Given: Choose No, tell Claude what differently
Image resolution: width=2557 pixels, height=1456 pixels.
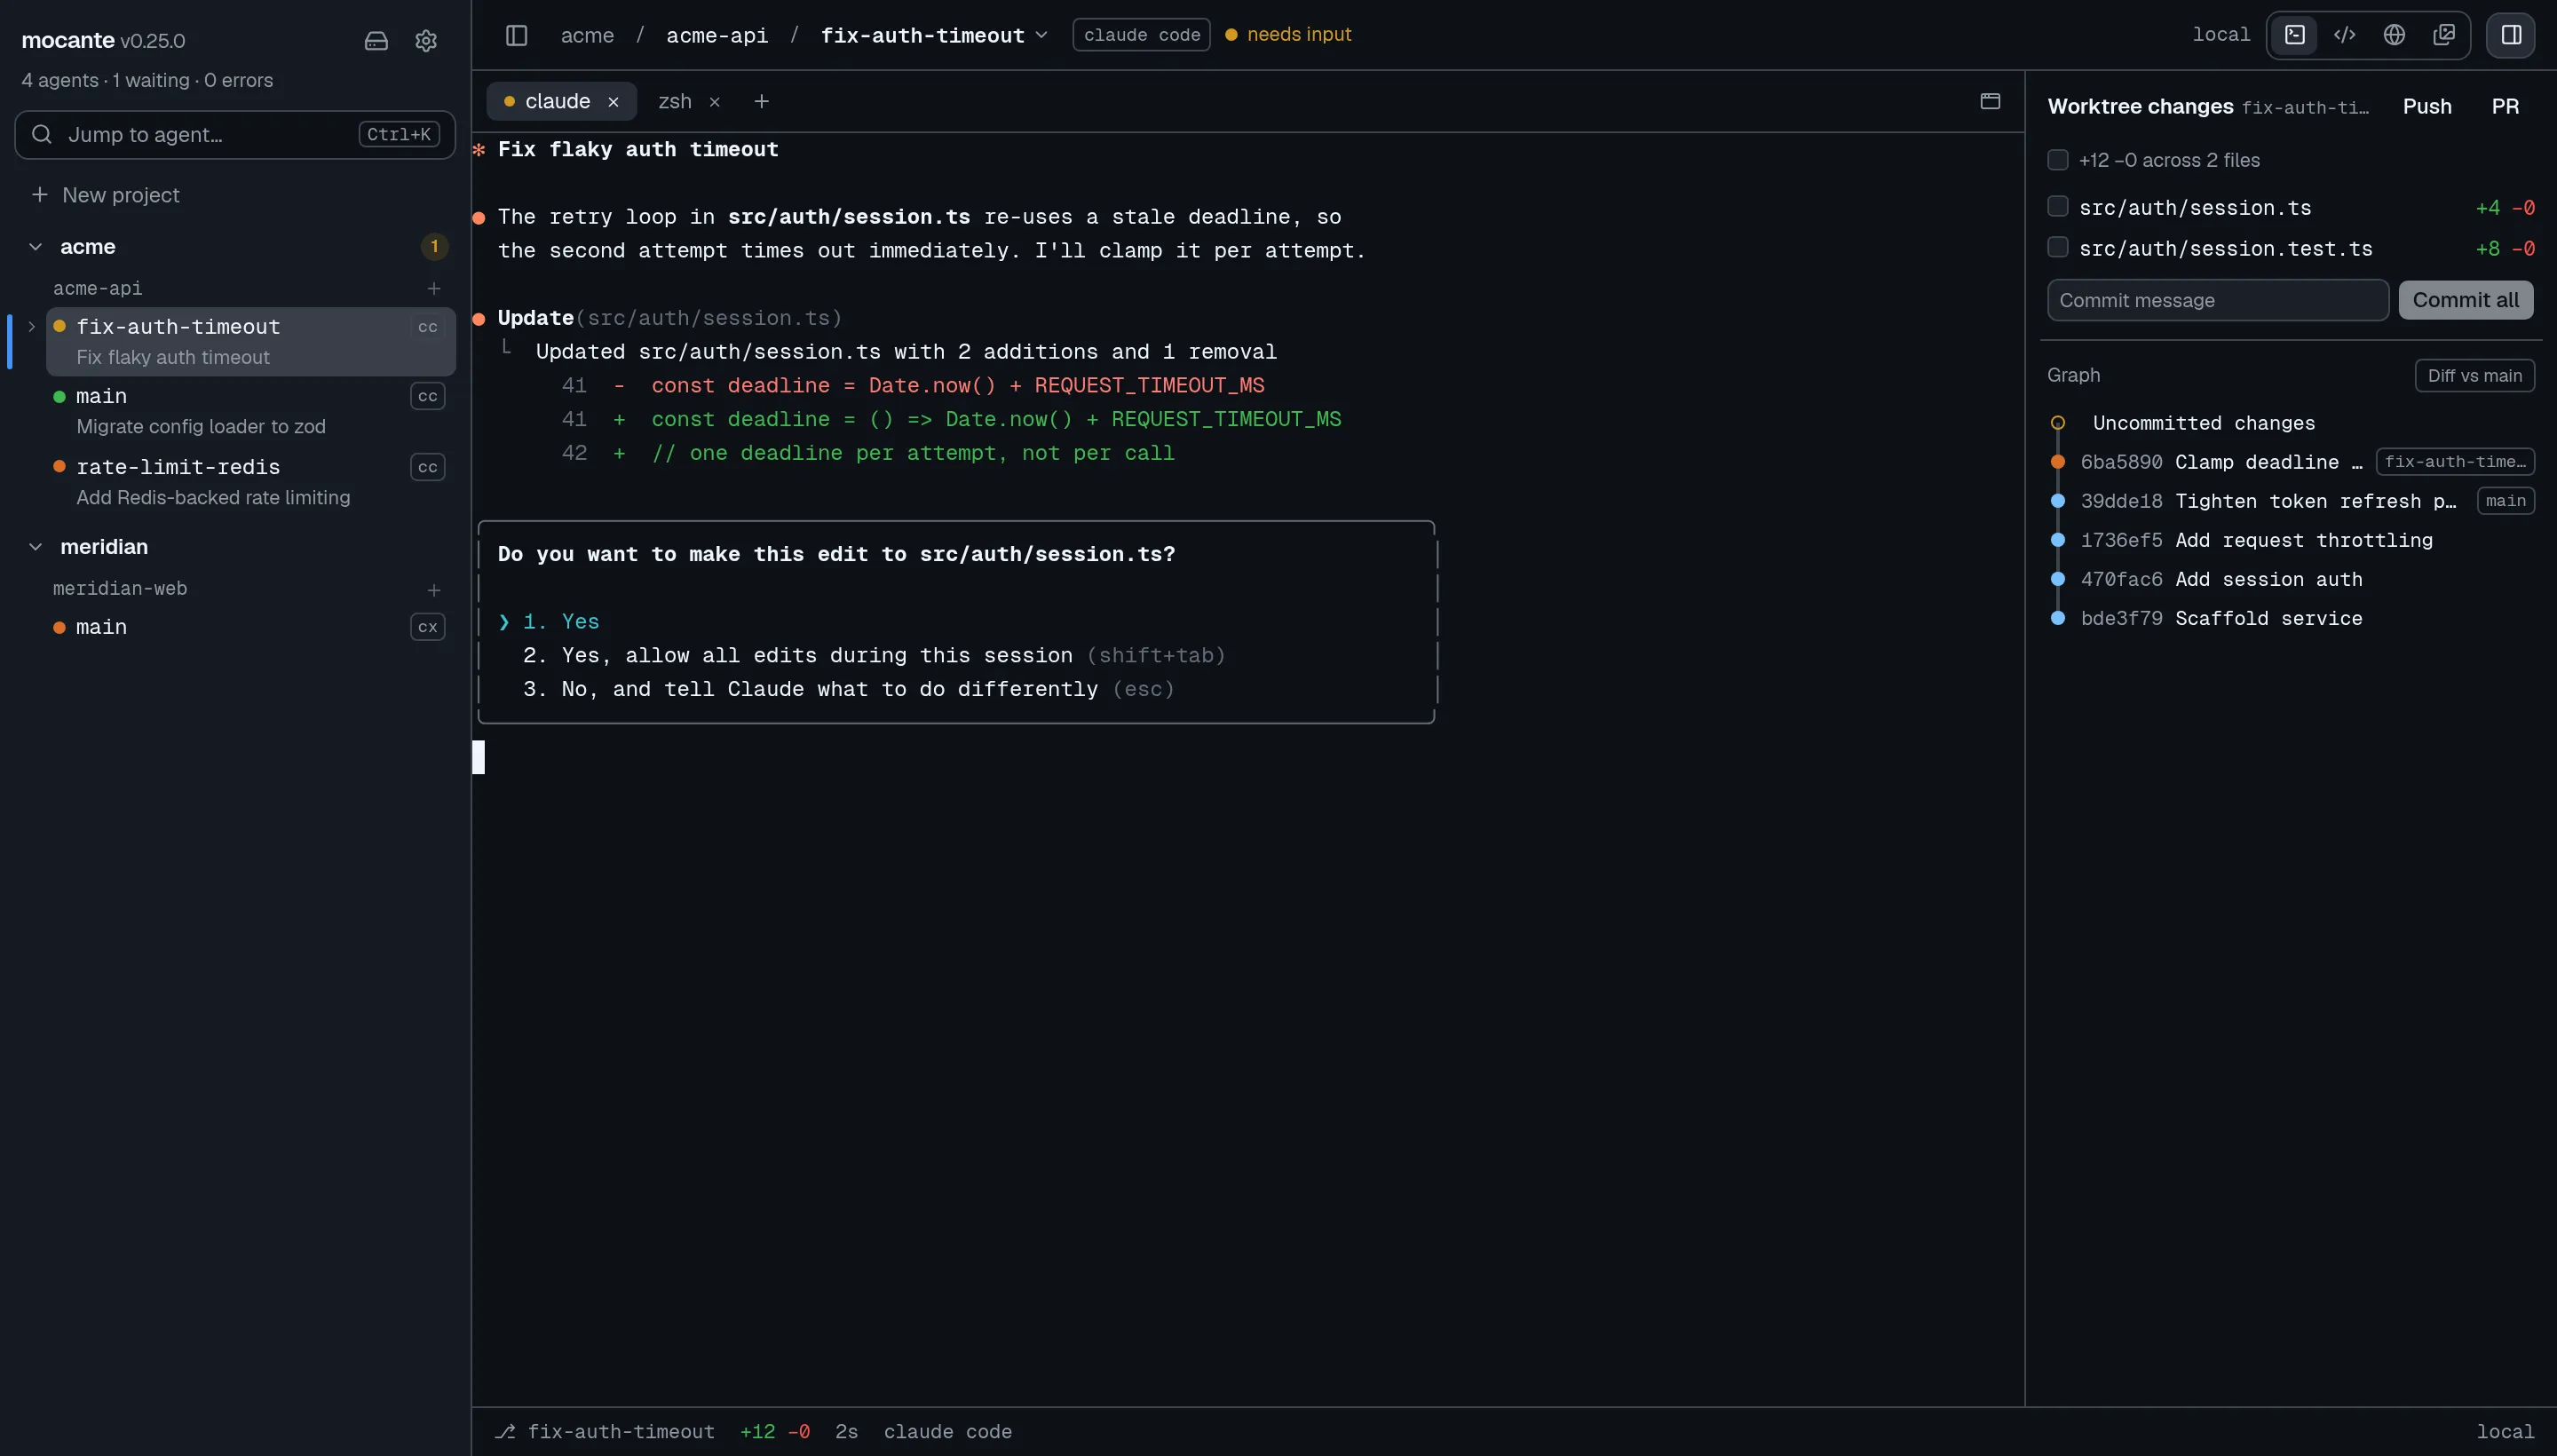Looking at the screenshot, I should tap(848, 690).
